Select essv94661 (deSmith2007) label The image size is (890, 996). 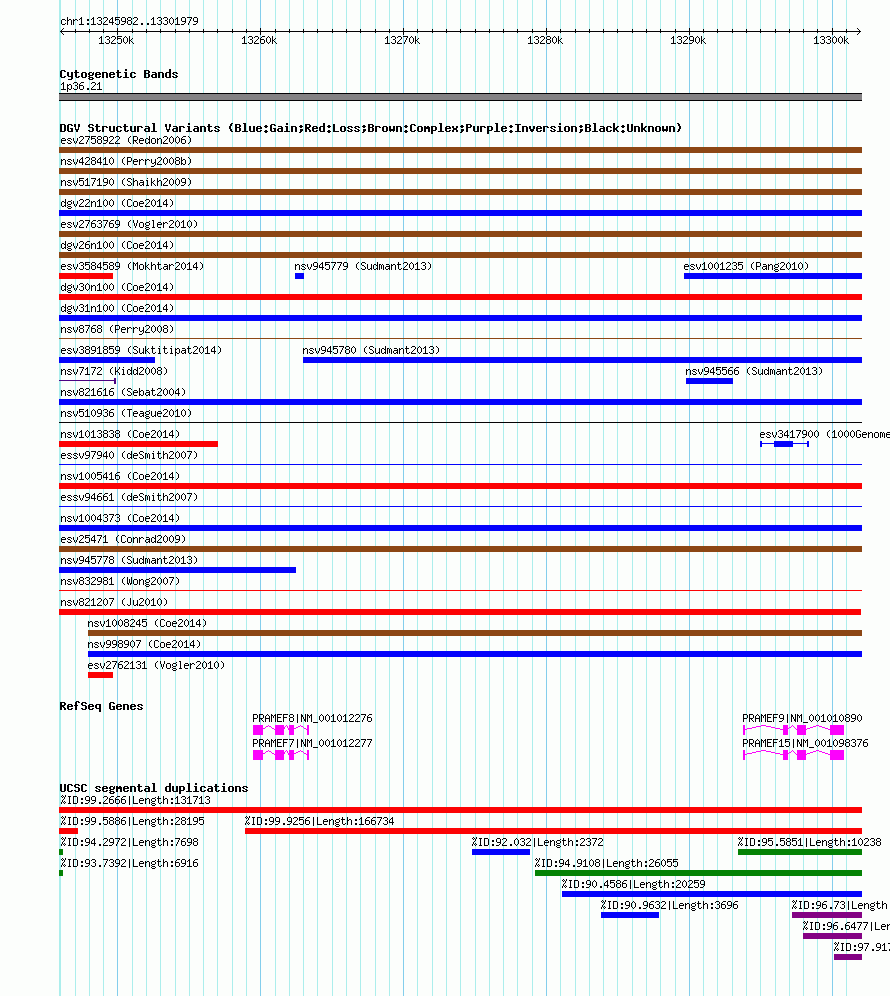coord(129,497)
